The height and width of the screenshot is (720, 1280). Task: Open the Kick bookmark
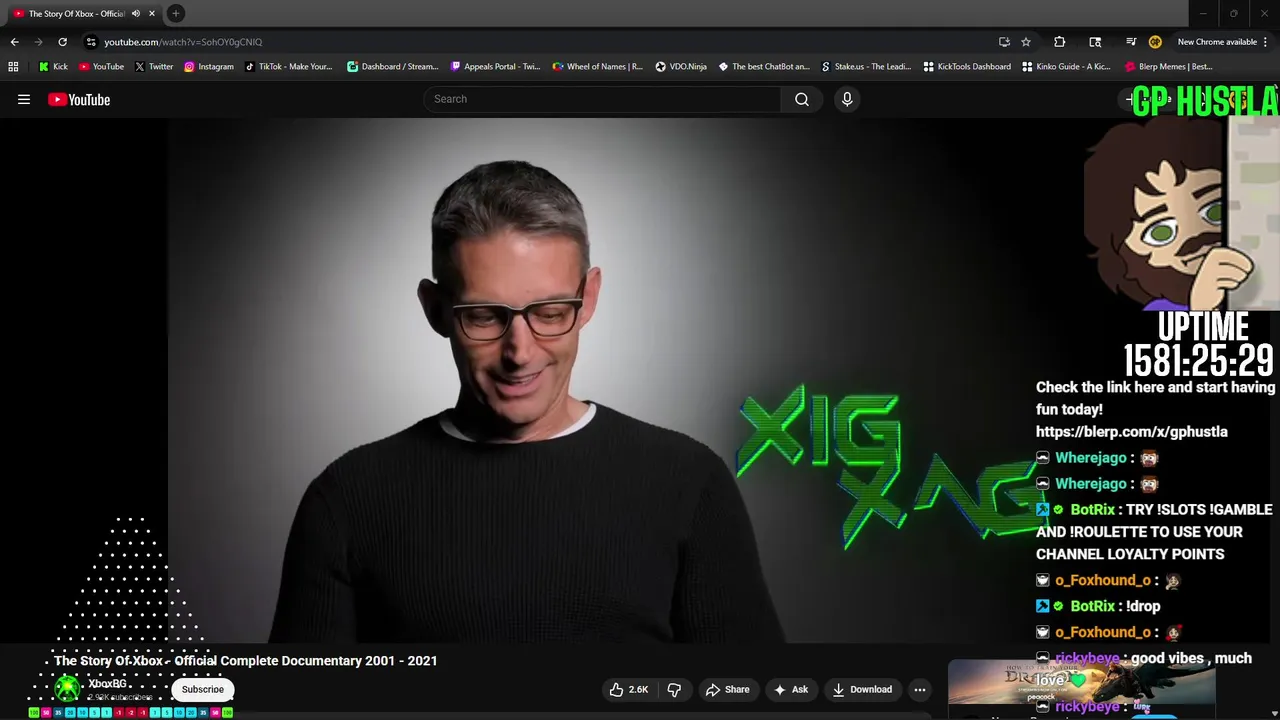(53, 67)
